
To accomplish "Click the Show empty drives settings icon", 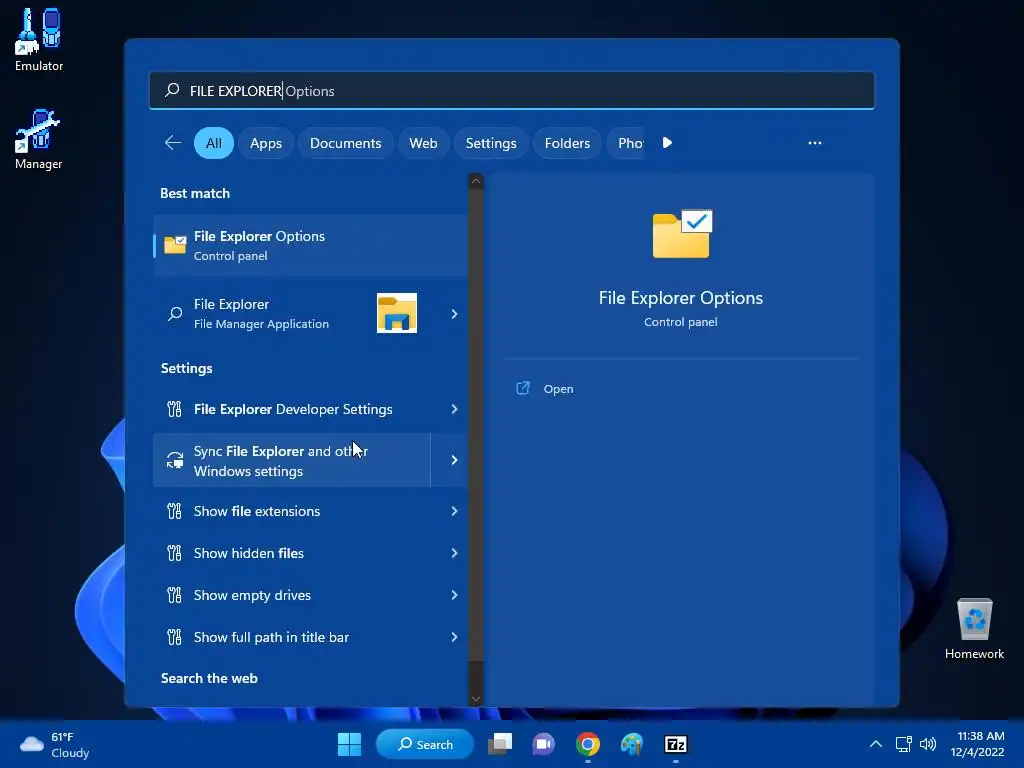I will point(174,595).
